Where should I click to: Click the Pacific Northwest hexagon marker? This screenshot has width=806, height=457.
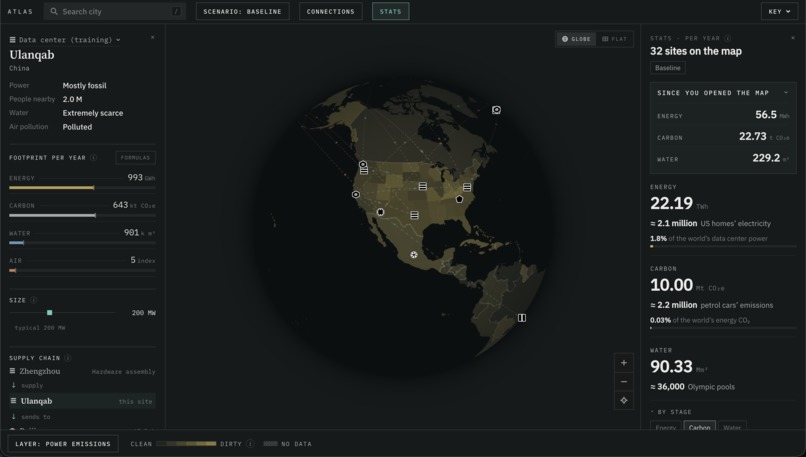click(363, 164)
